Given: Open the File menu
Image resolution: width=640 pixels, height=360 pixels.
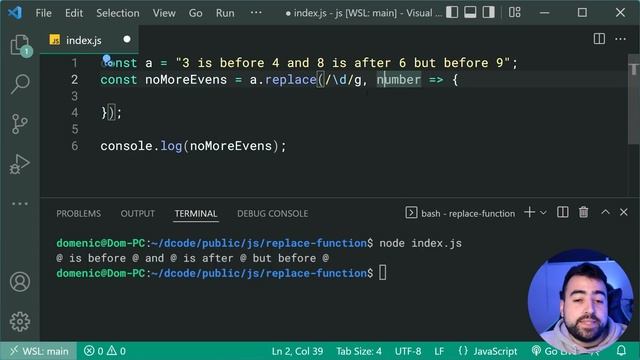Looking at the screenshot, I should click(x=43, y=13).
